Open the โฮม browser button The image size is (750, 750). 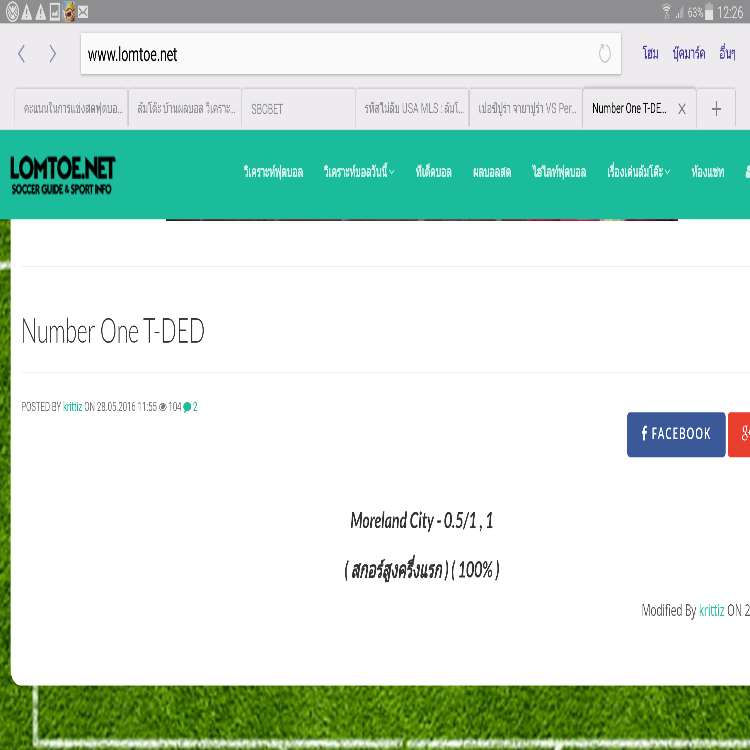click(651, 53)
